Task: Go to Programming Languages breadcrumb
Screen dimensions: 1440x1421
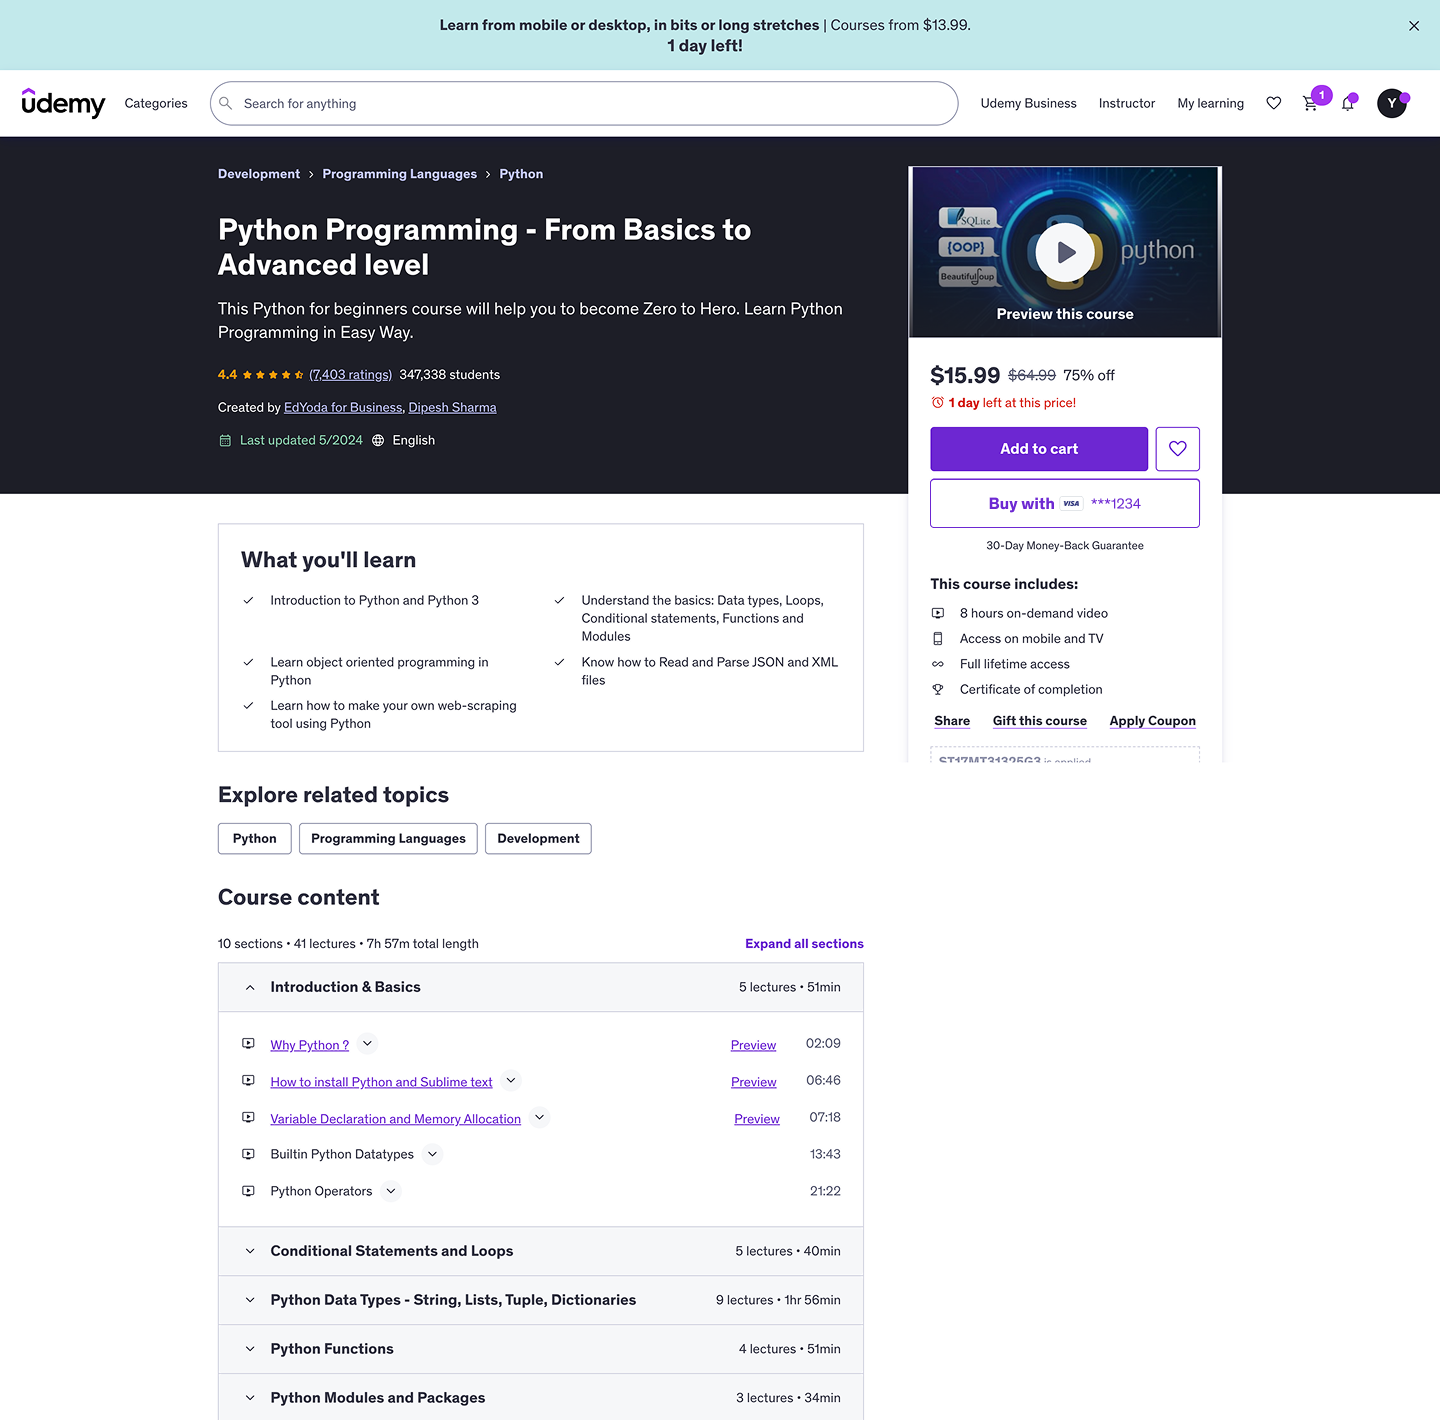Action: click(x=399, y=174)
